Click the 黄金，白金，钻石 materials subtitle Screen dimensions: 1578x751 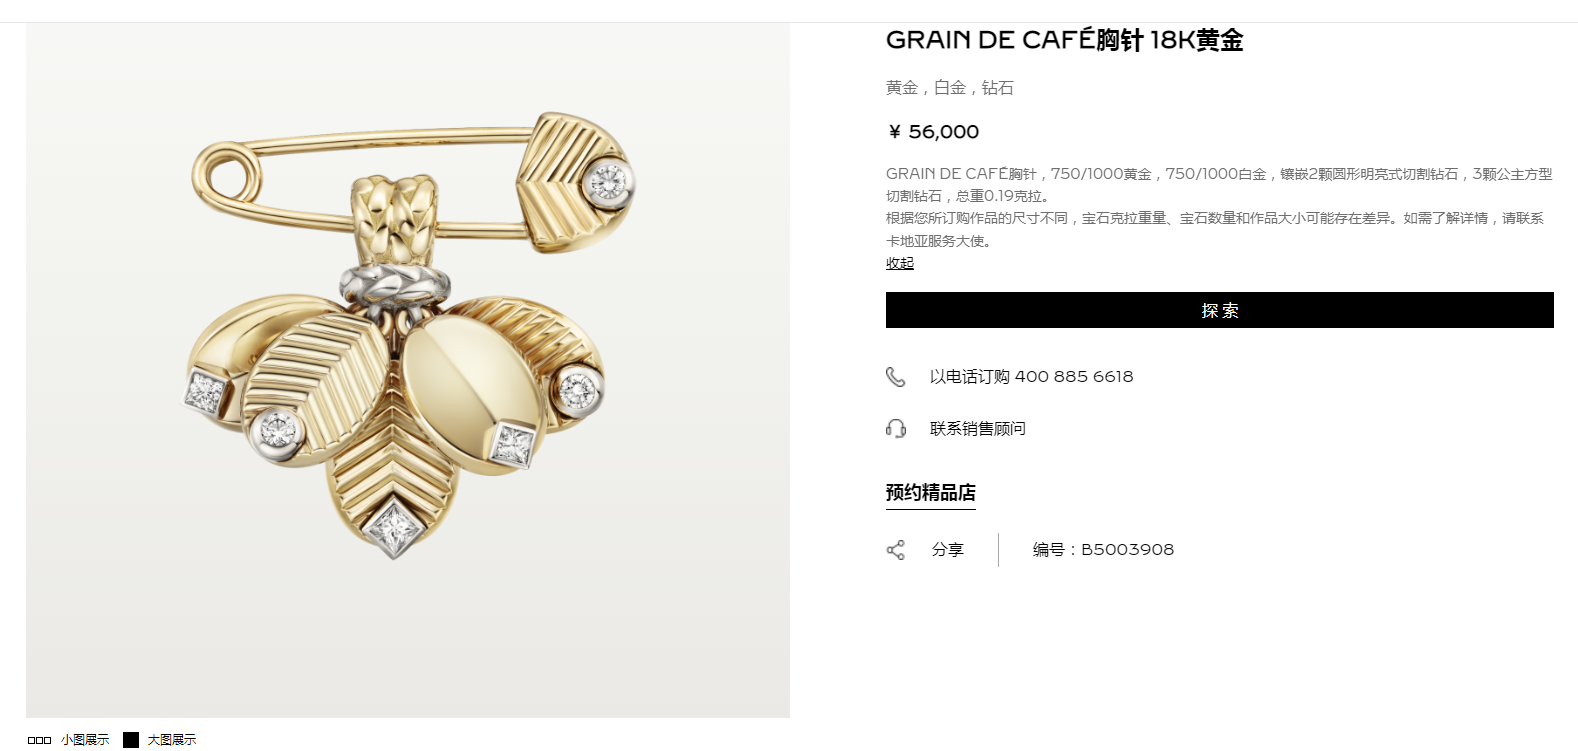pos(949,88)
